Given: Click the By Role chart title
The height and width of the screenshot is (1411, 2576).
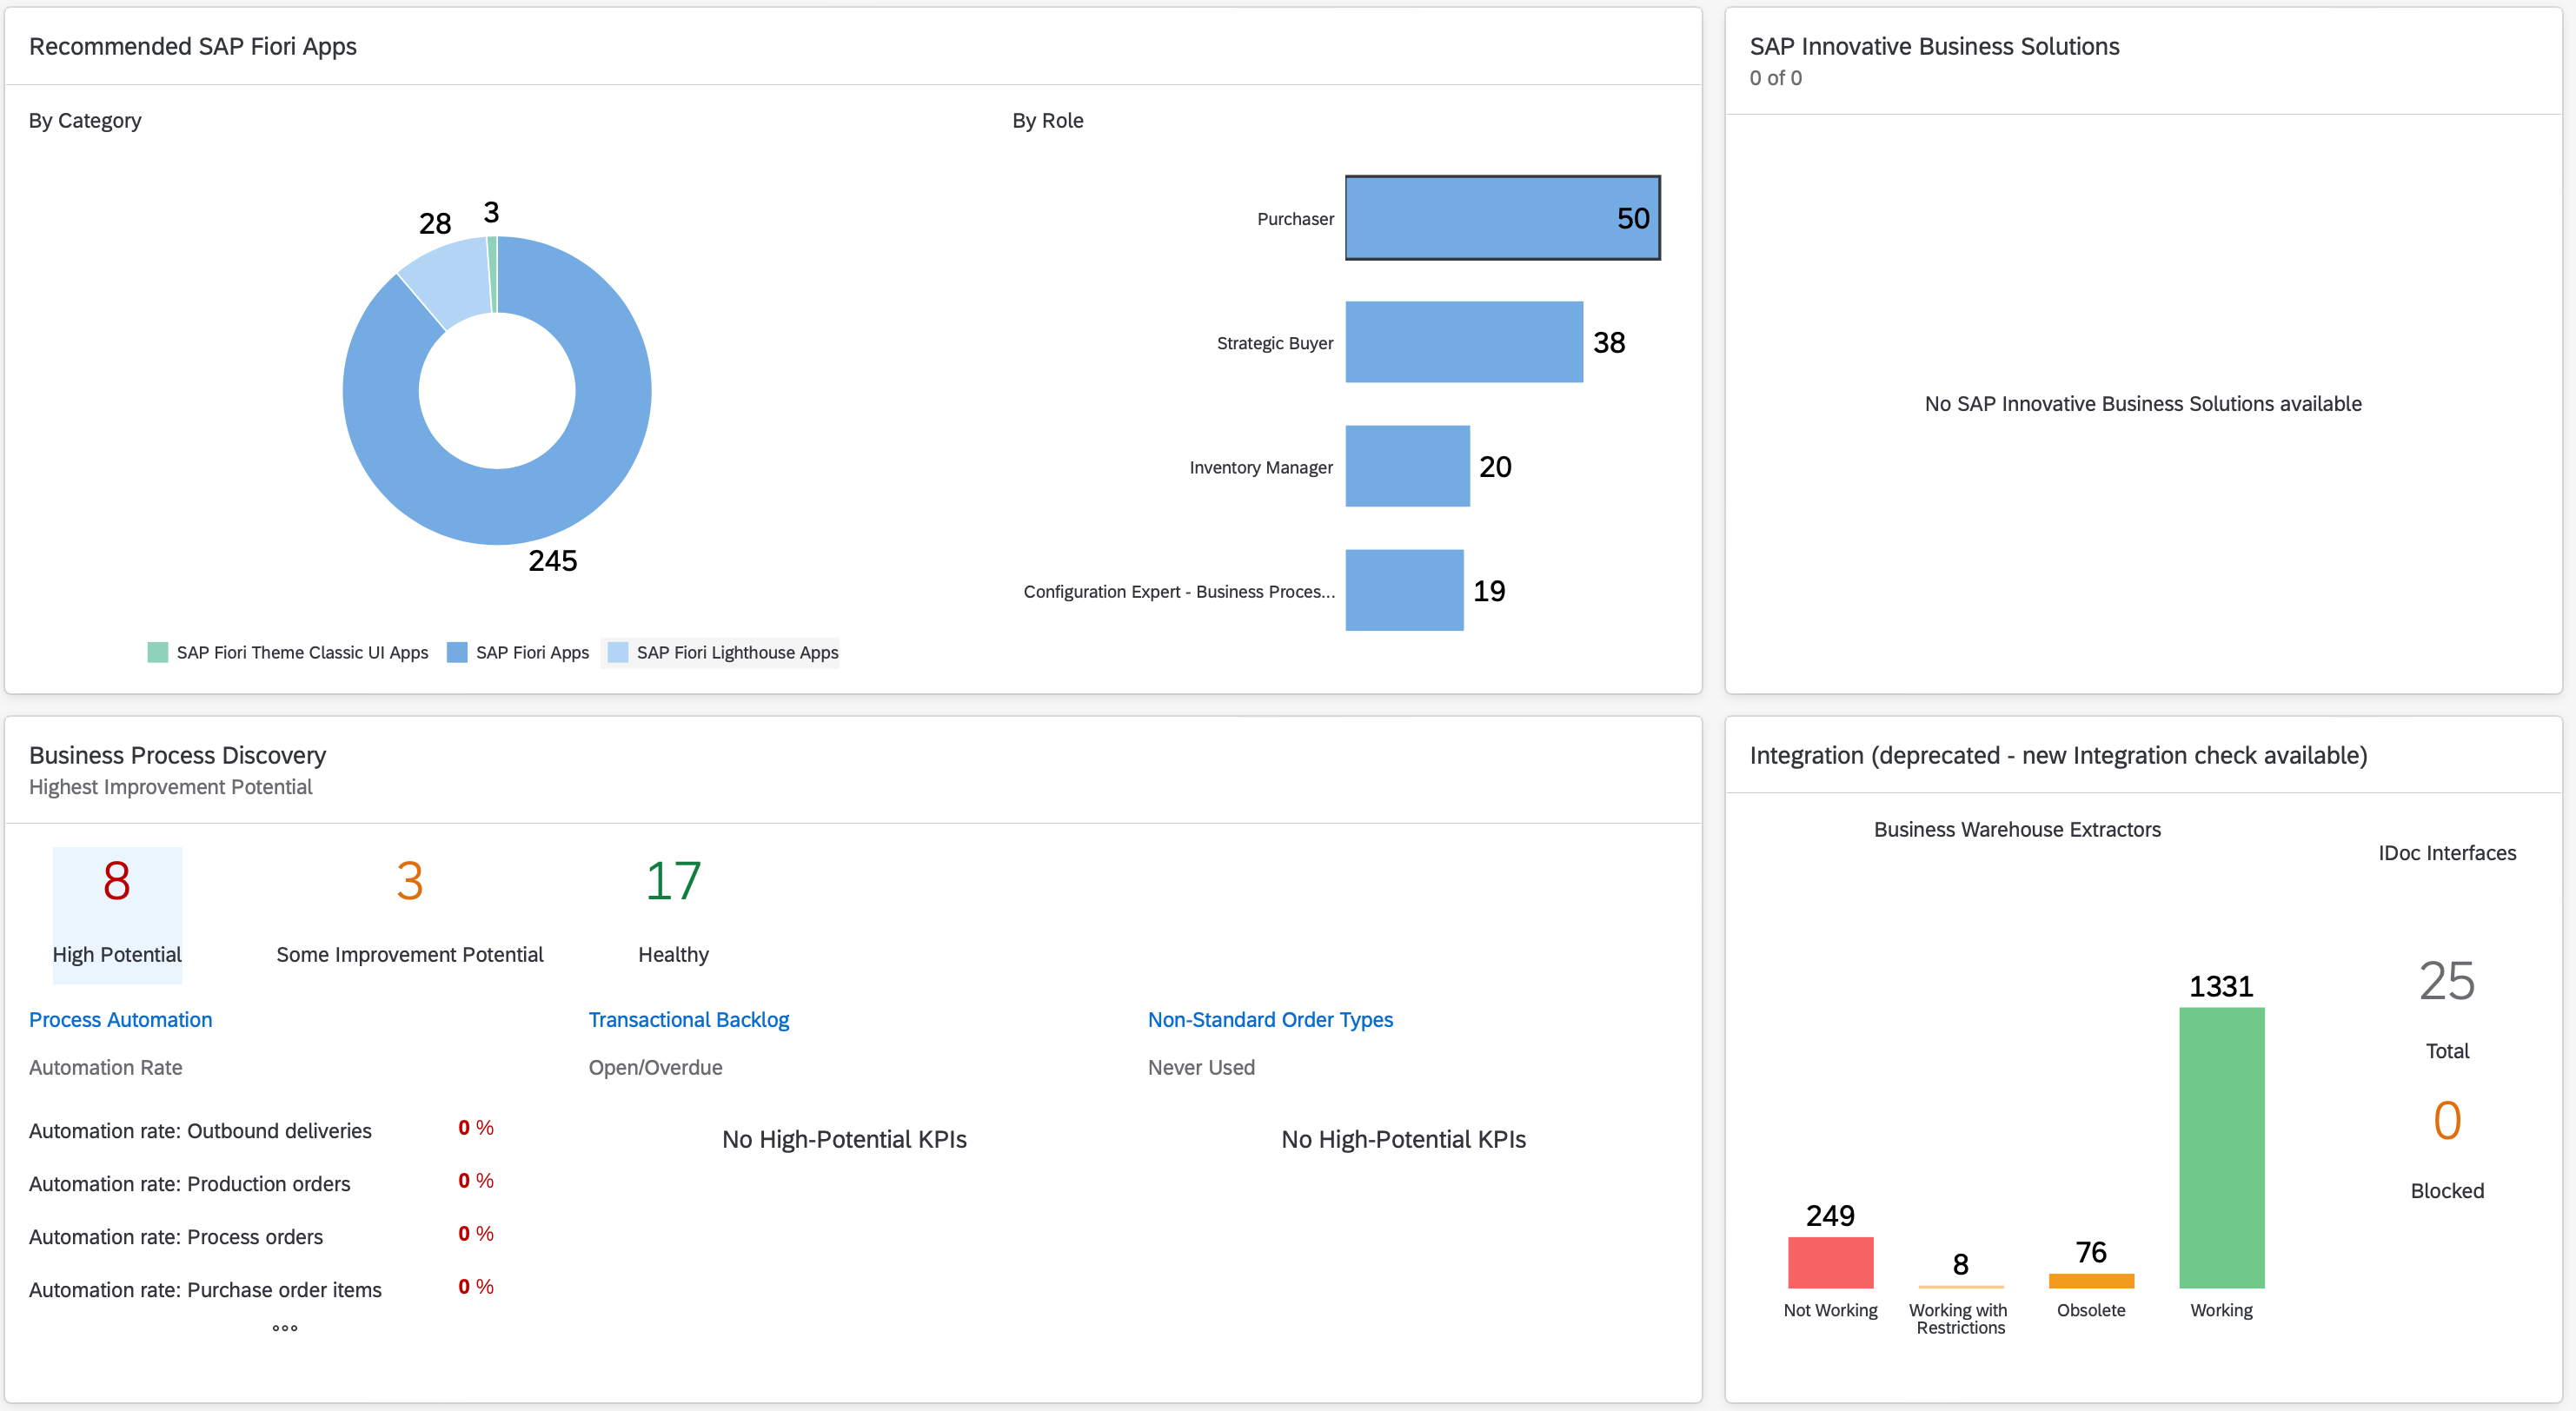Looking at the screenshot, I should click(1047, 120).
